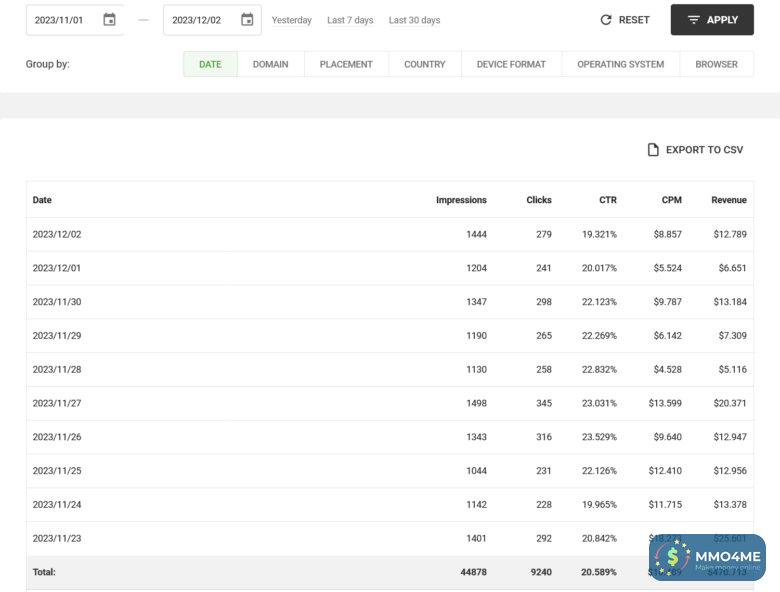The width and height of the screenshot is (780, 592).
Task: Select the 2023/12/01 date row
Action: [390, 268]
